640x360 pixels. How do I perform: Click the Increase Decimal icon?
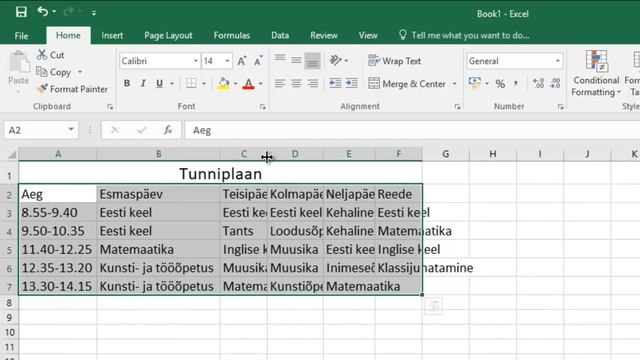pos(538,83)
